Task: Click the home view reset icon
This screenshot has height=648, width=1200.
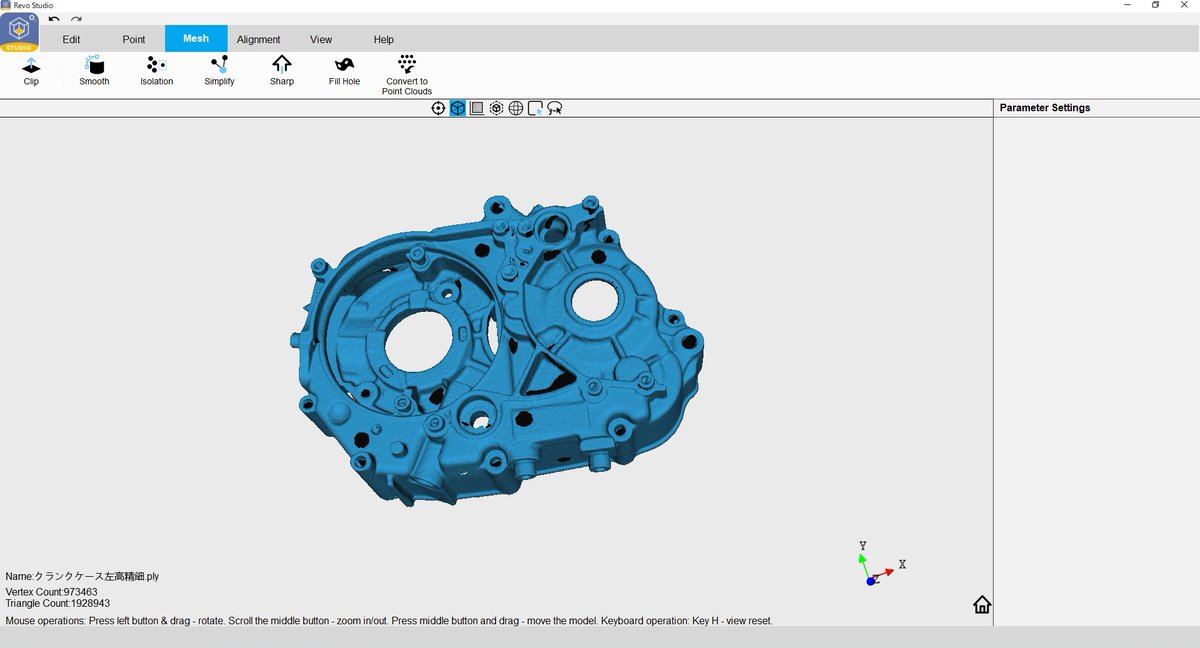Action: point(982,604)
